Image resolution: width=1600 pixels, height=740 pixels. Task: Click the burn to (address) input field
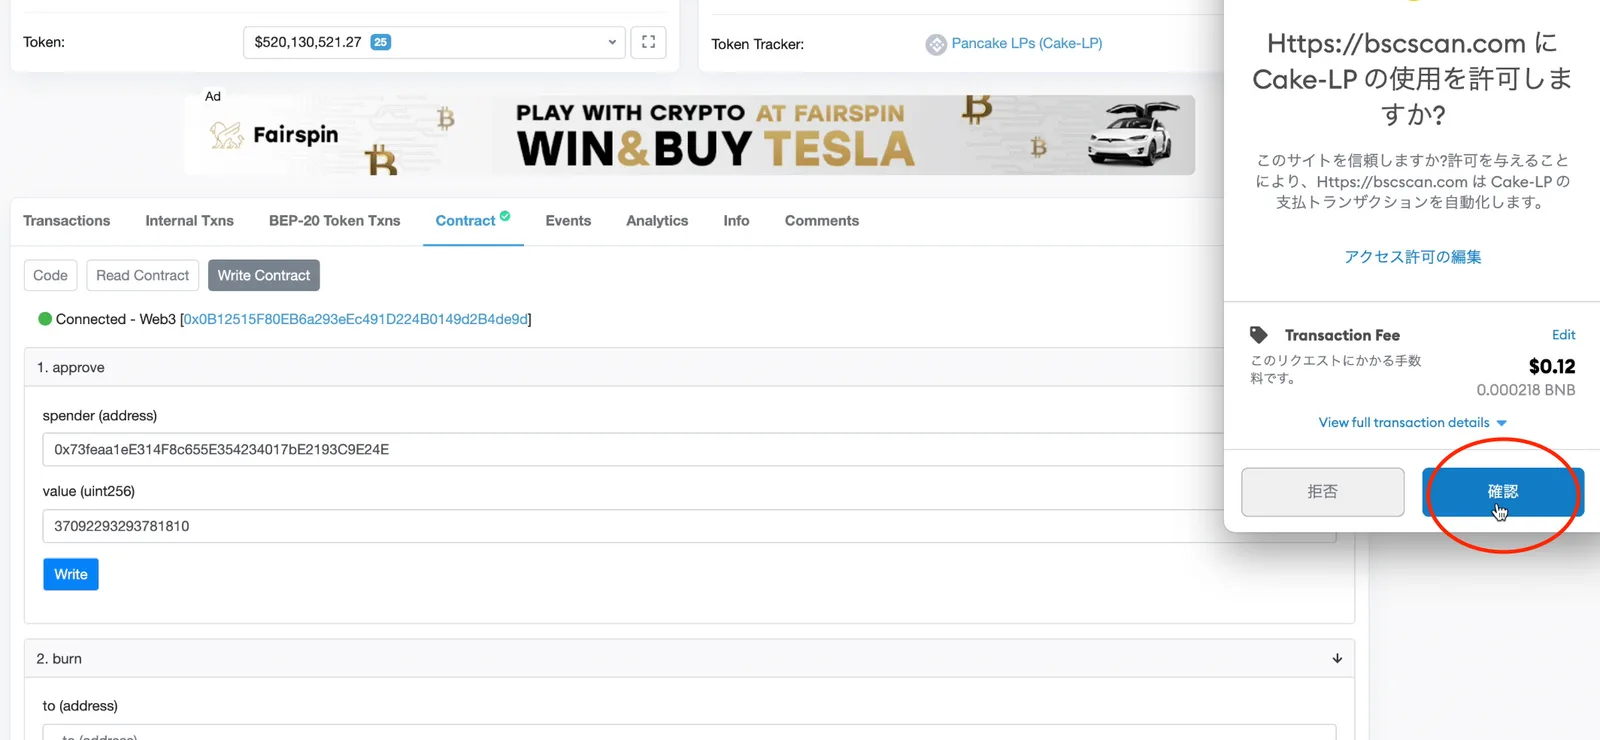689,732
